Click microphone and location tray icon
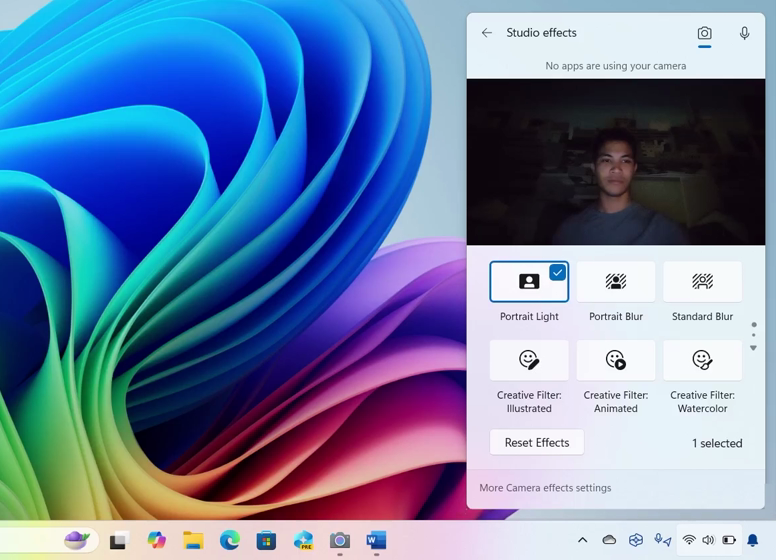776x560 pixels. coord(663,540)
